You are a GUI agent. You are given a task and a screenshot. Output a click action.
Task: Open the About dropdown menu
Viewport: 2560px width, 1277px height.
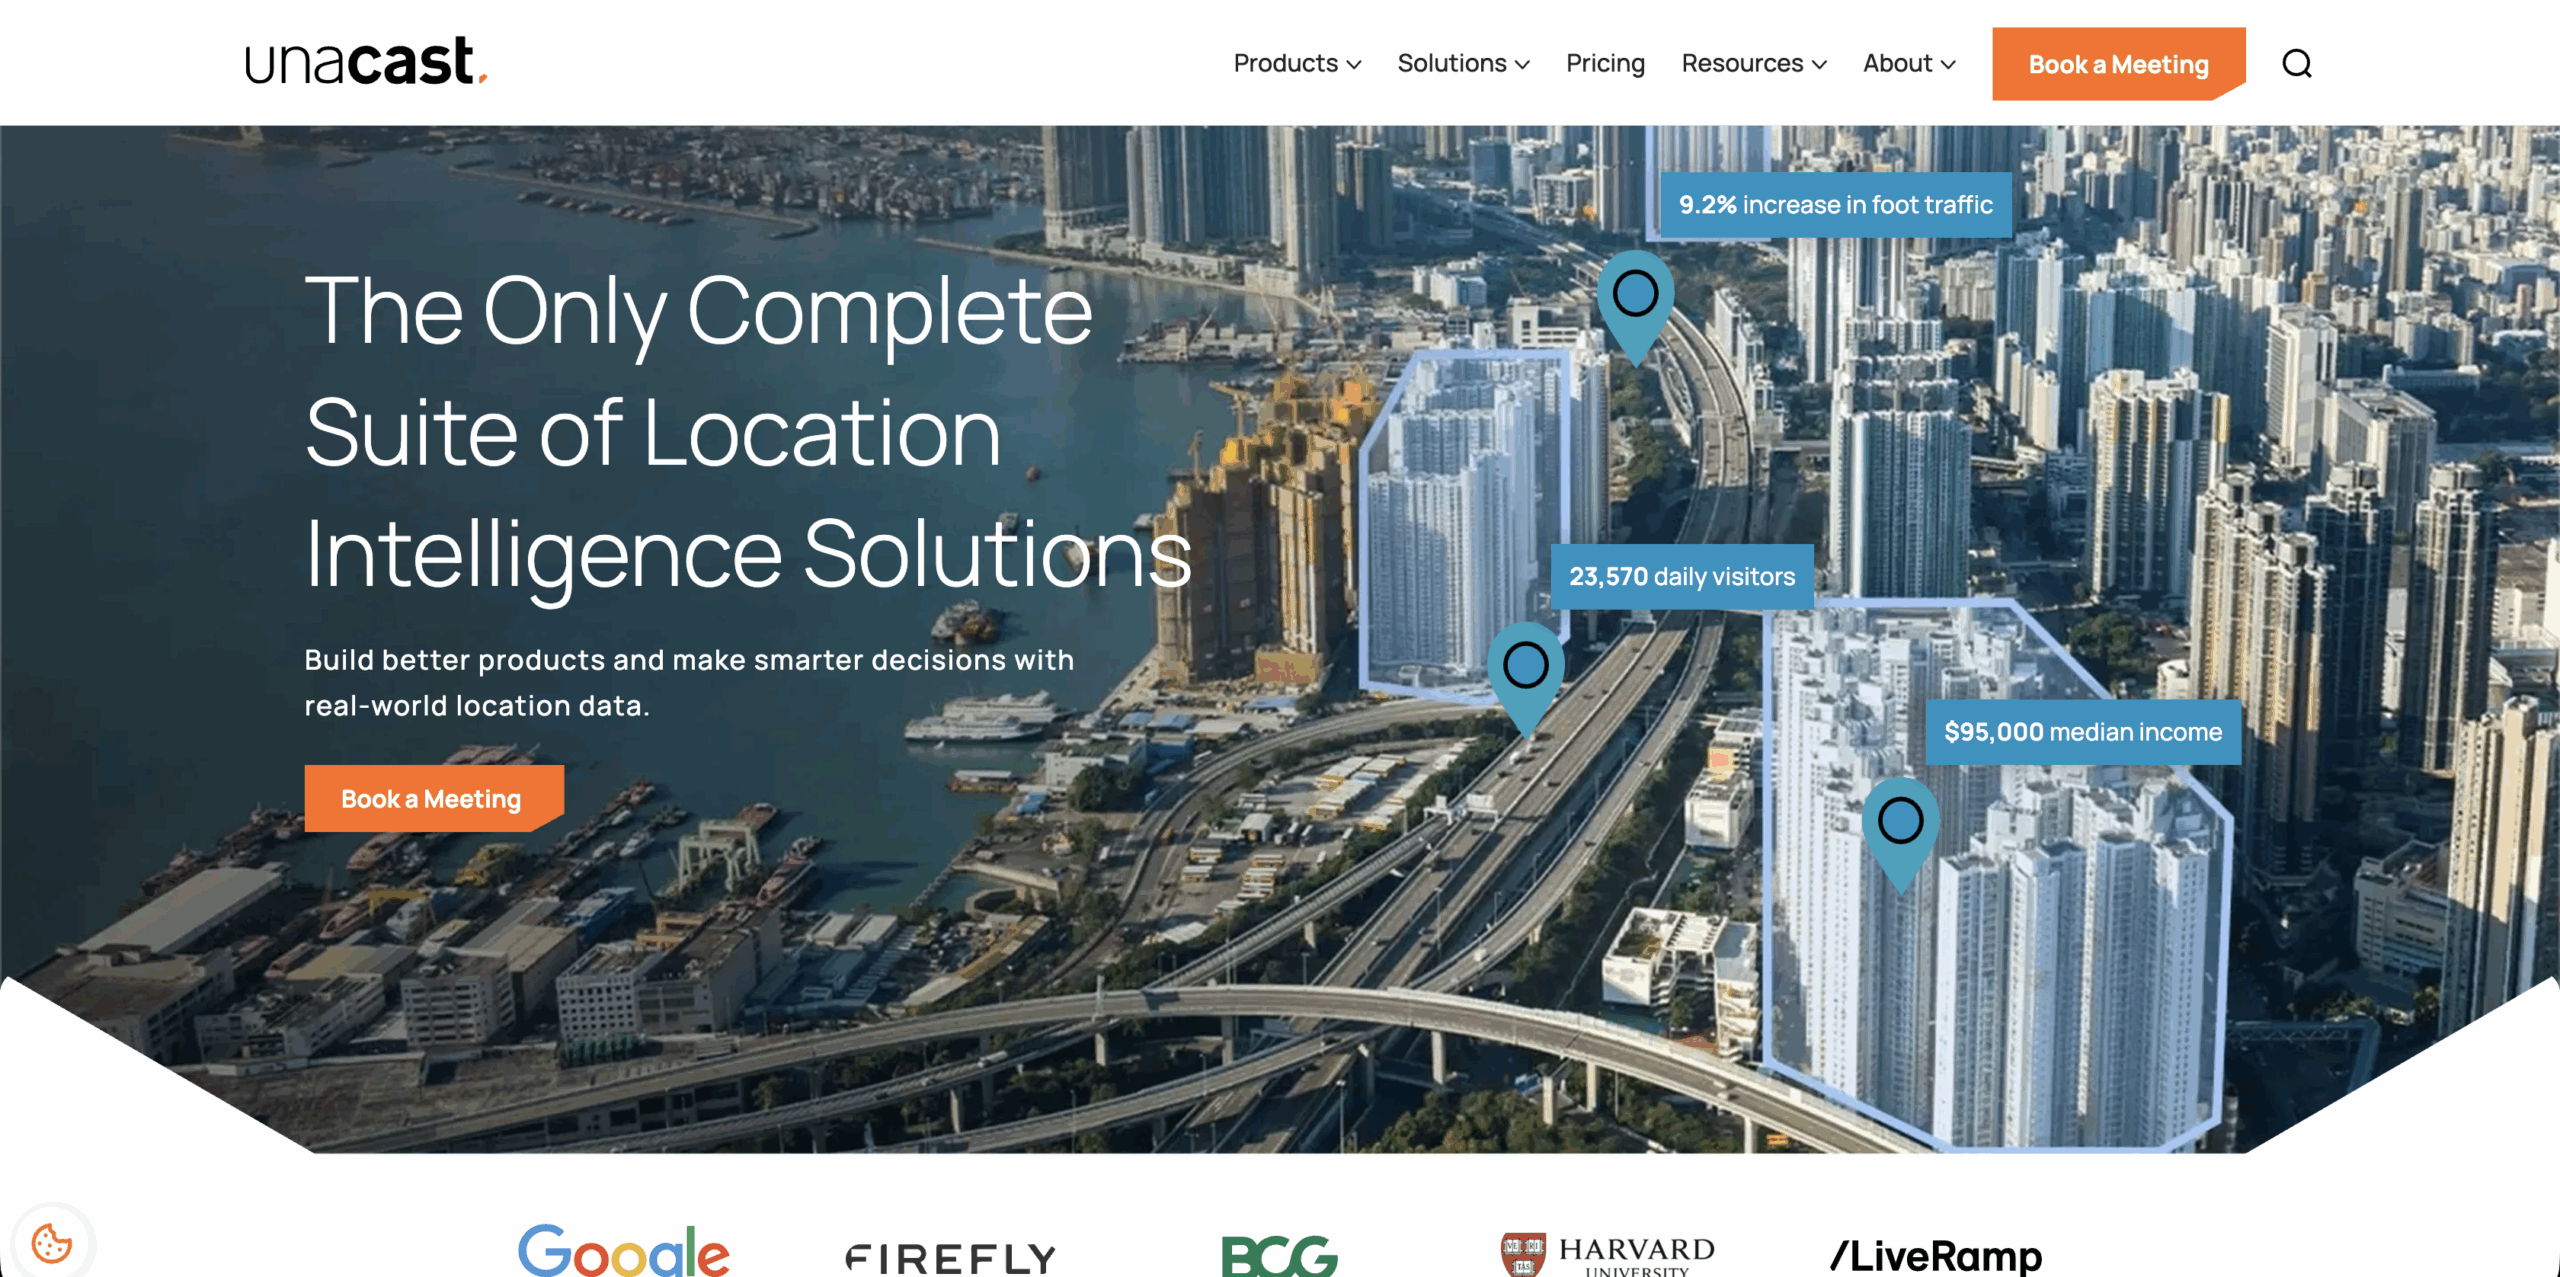pyautogui.click(x=1909, y=64)
